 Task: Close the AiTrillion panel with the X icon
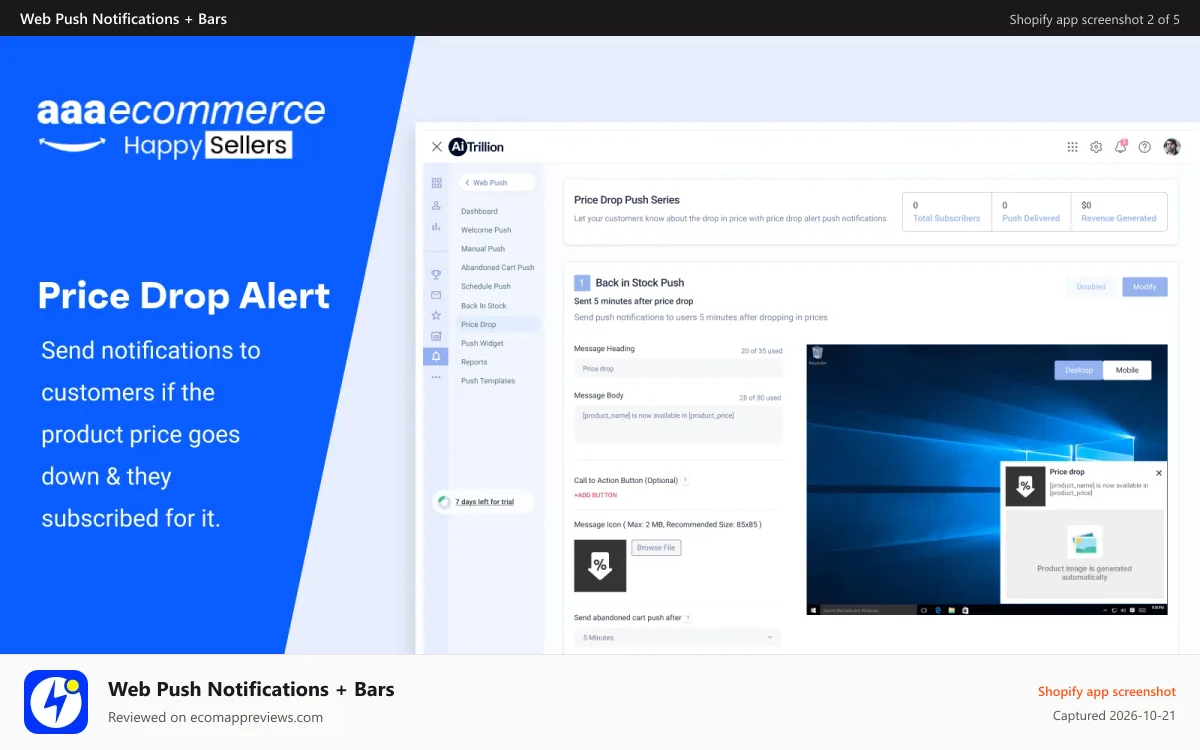click(436, 147)
